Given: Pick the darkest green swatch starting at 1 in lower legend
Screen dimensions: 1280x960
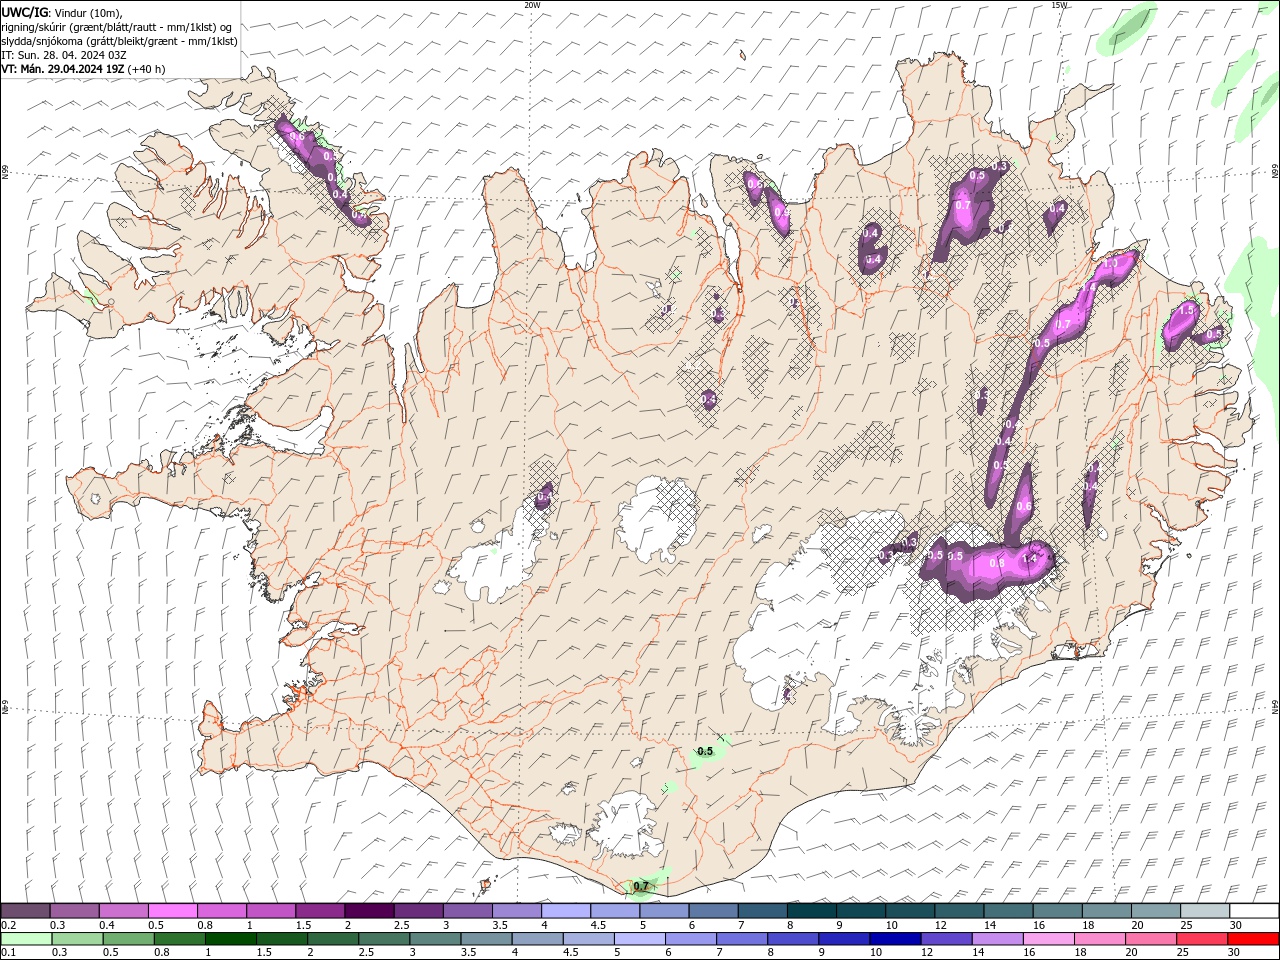Looking at the screenshot, I should (230, 939).
